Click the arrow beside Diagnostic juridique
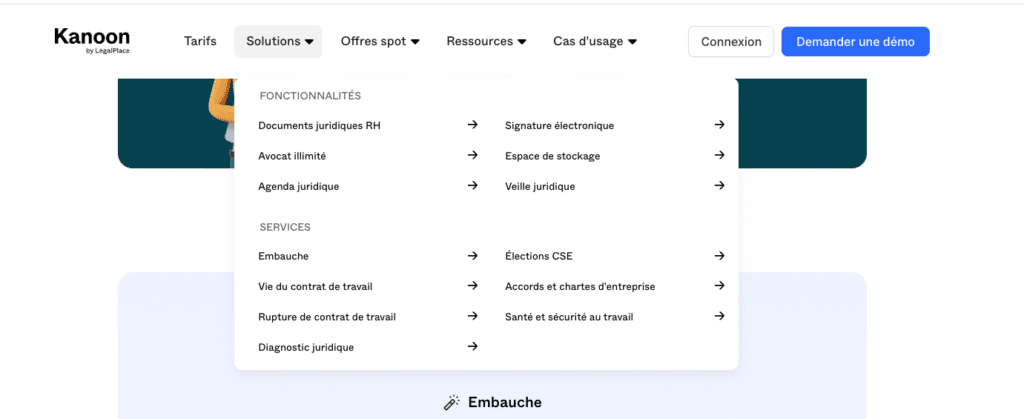Screen dimensions: 1024x419 [472, 346]
